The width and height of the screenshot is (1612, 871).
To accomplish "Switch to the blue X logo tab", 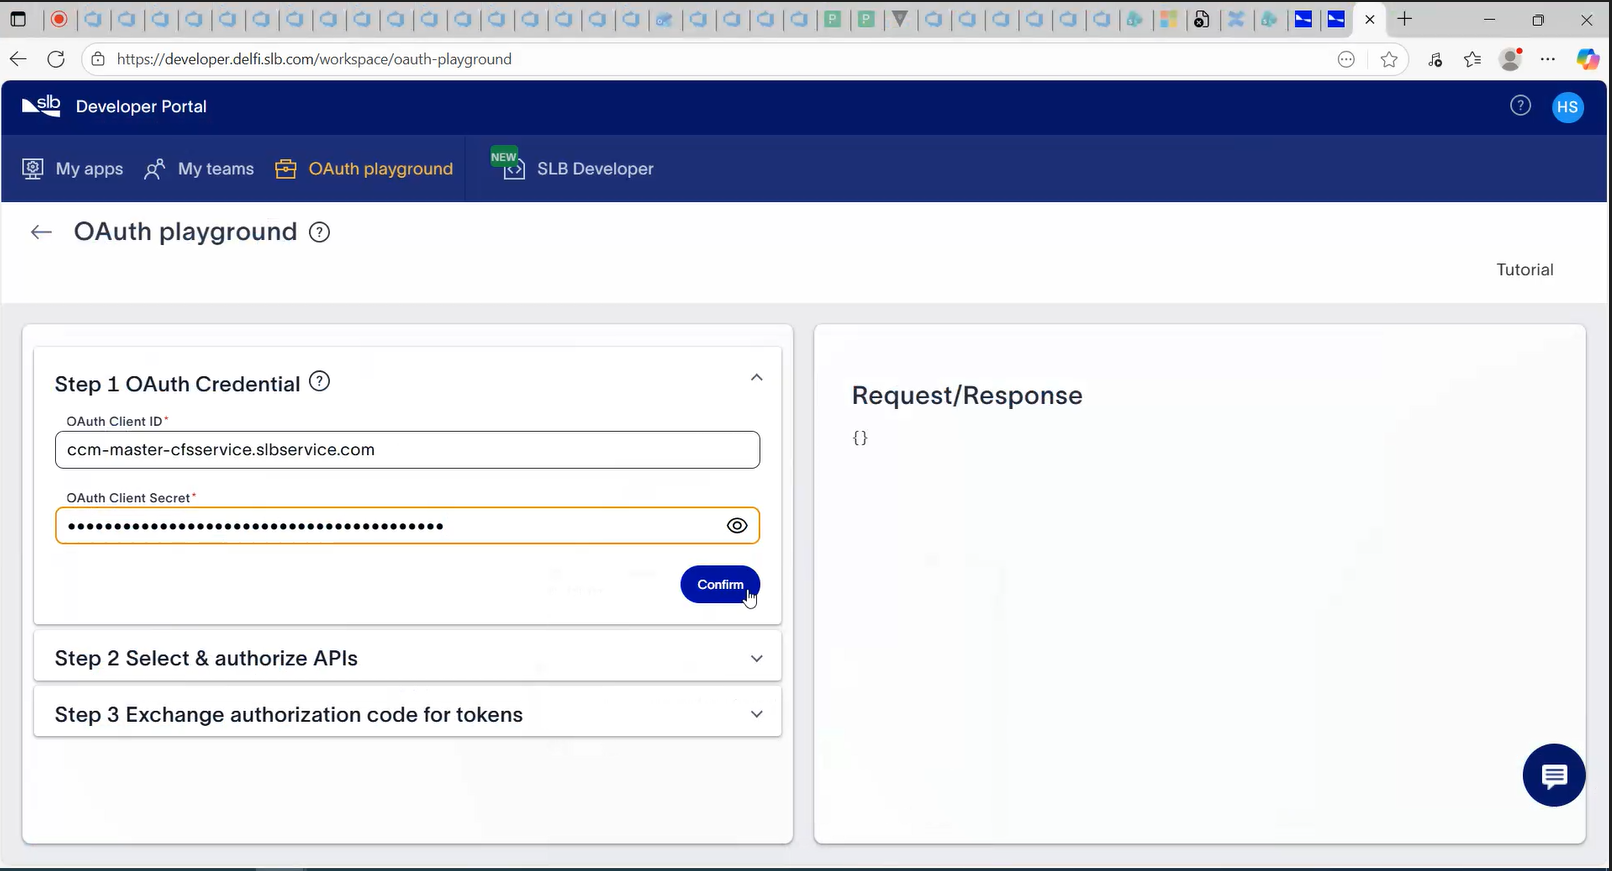I will 1236,19.
